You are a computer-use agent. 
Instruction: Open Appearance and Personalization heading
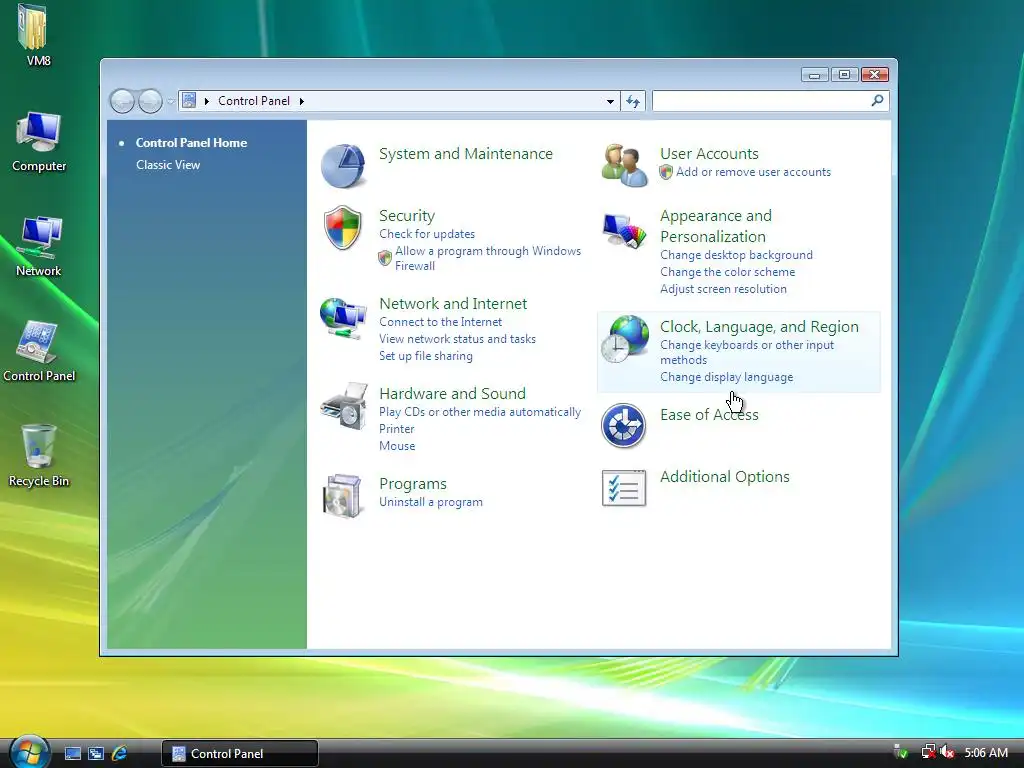coord(716,226)
